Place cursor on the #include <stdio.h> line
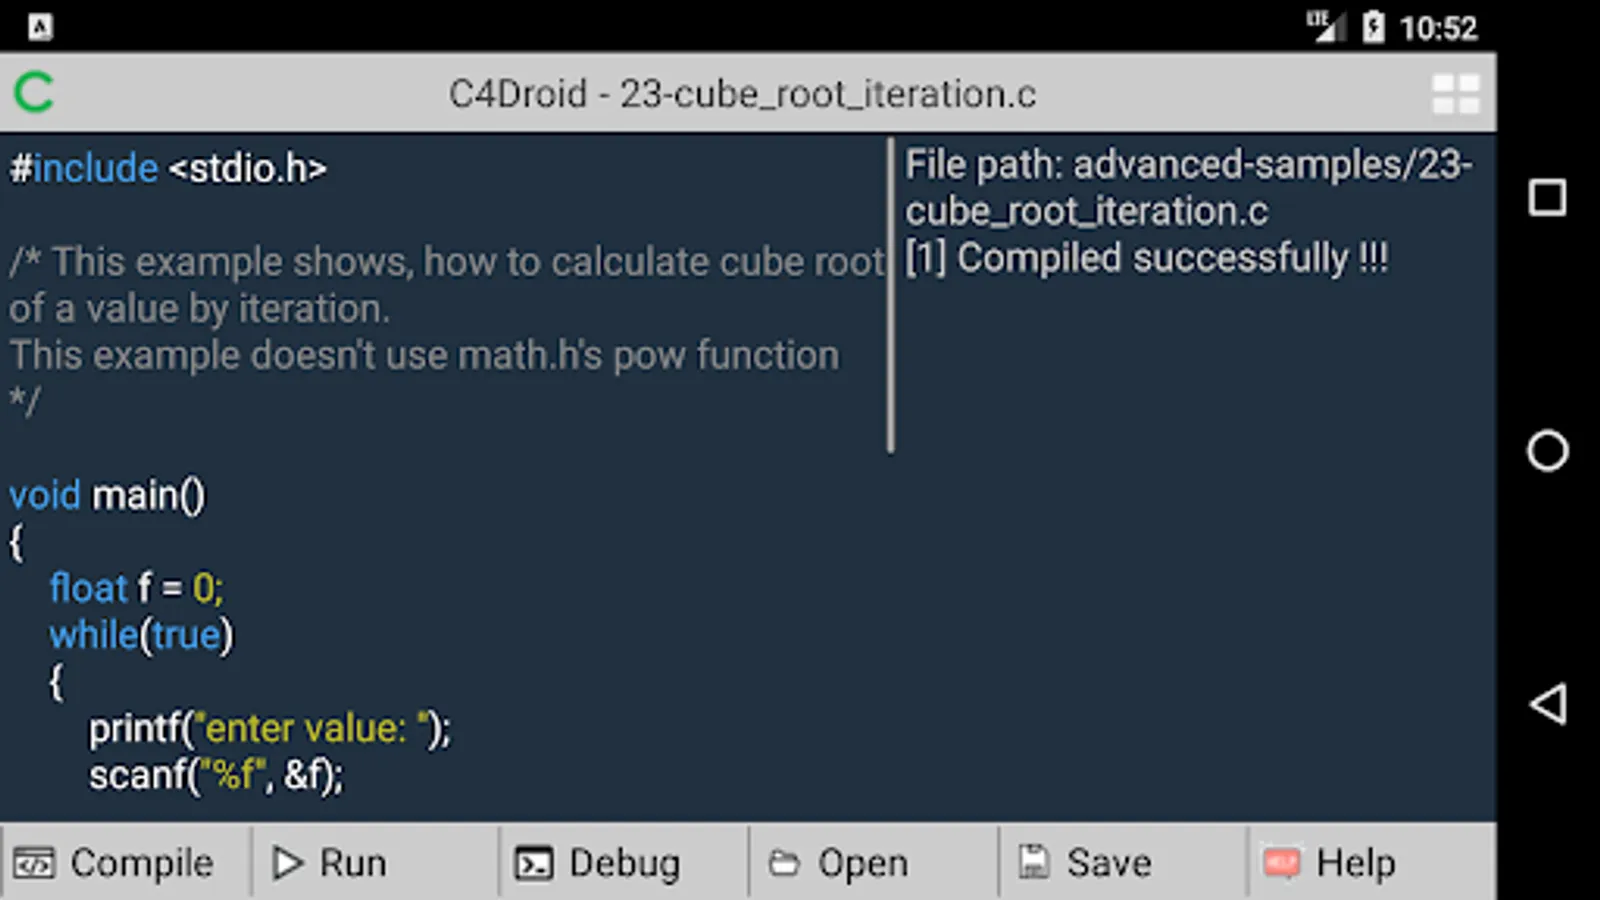1600x900 pixels. 168,168
